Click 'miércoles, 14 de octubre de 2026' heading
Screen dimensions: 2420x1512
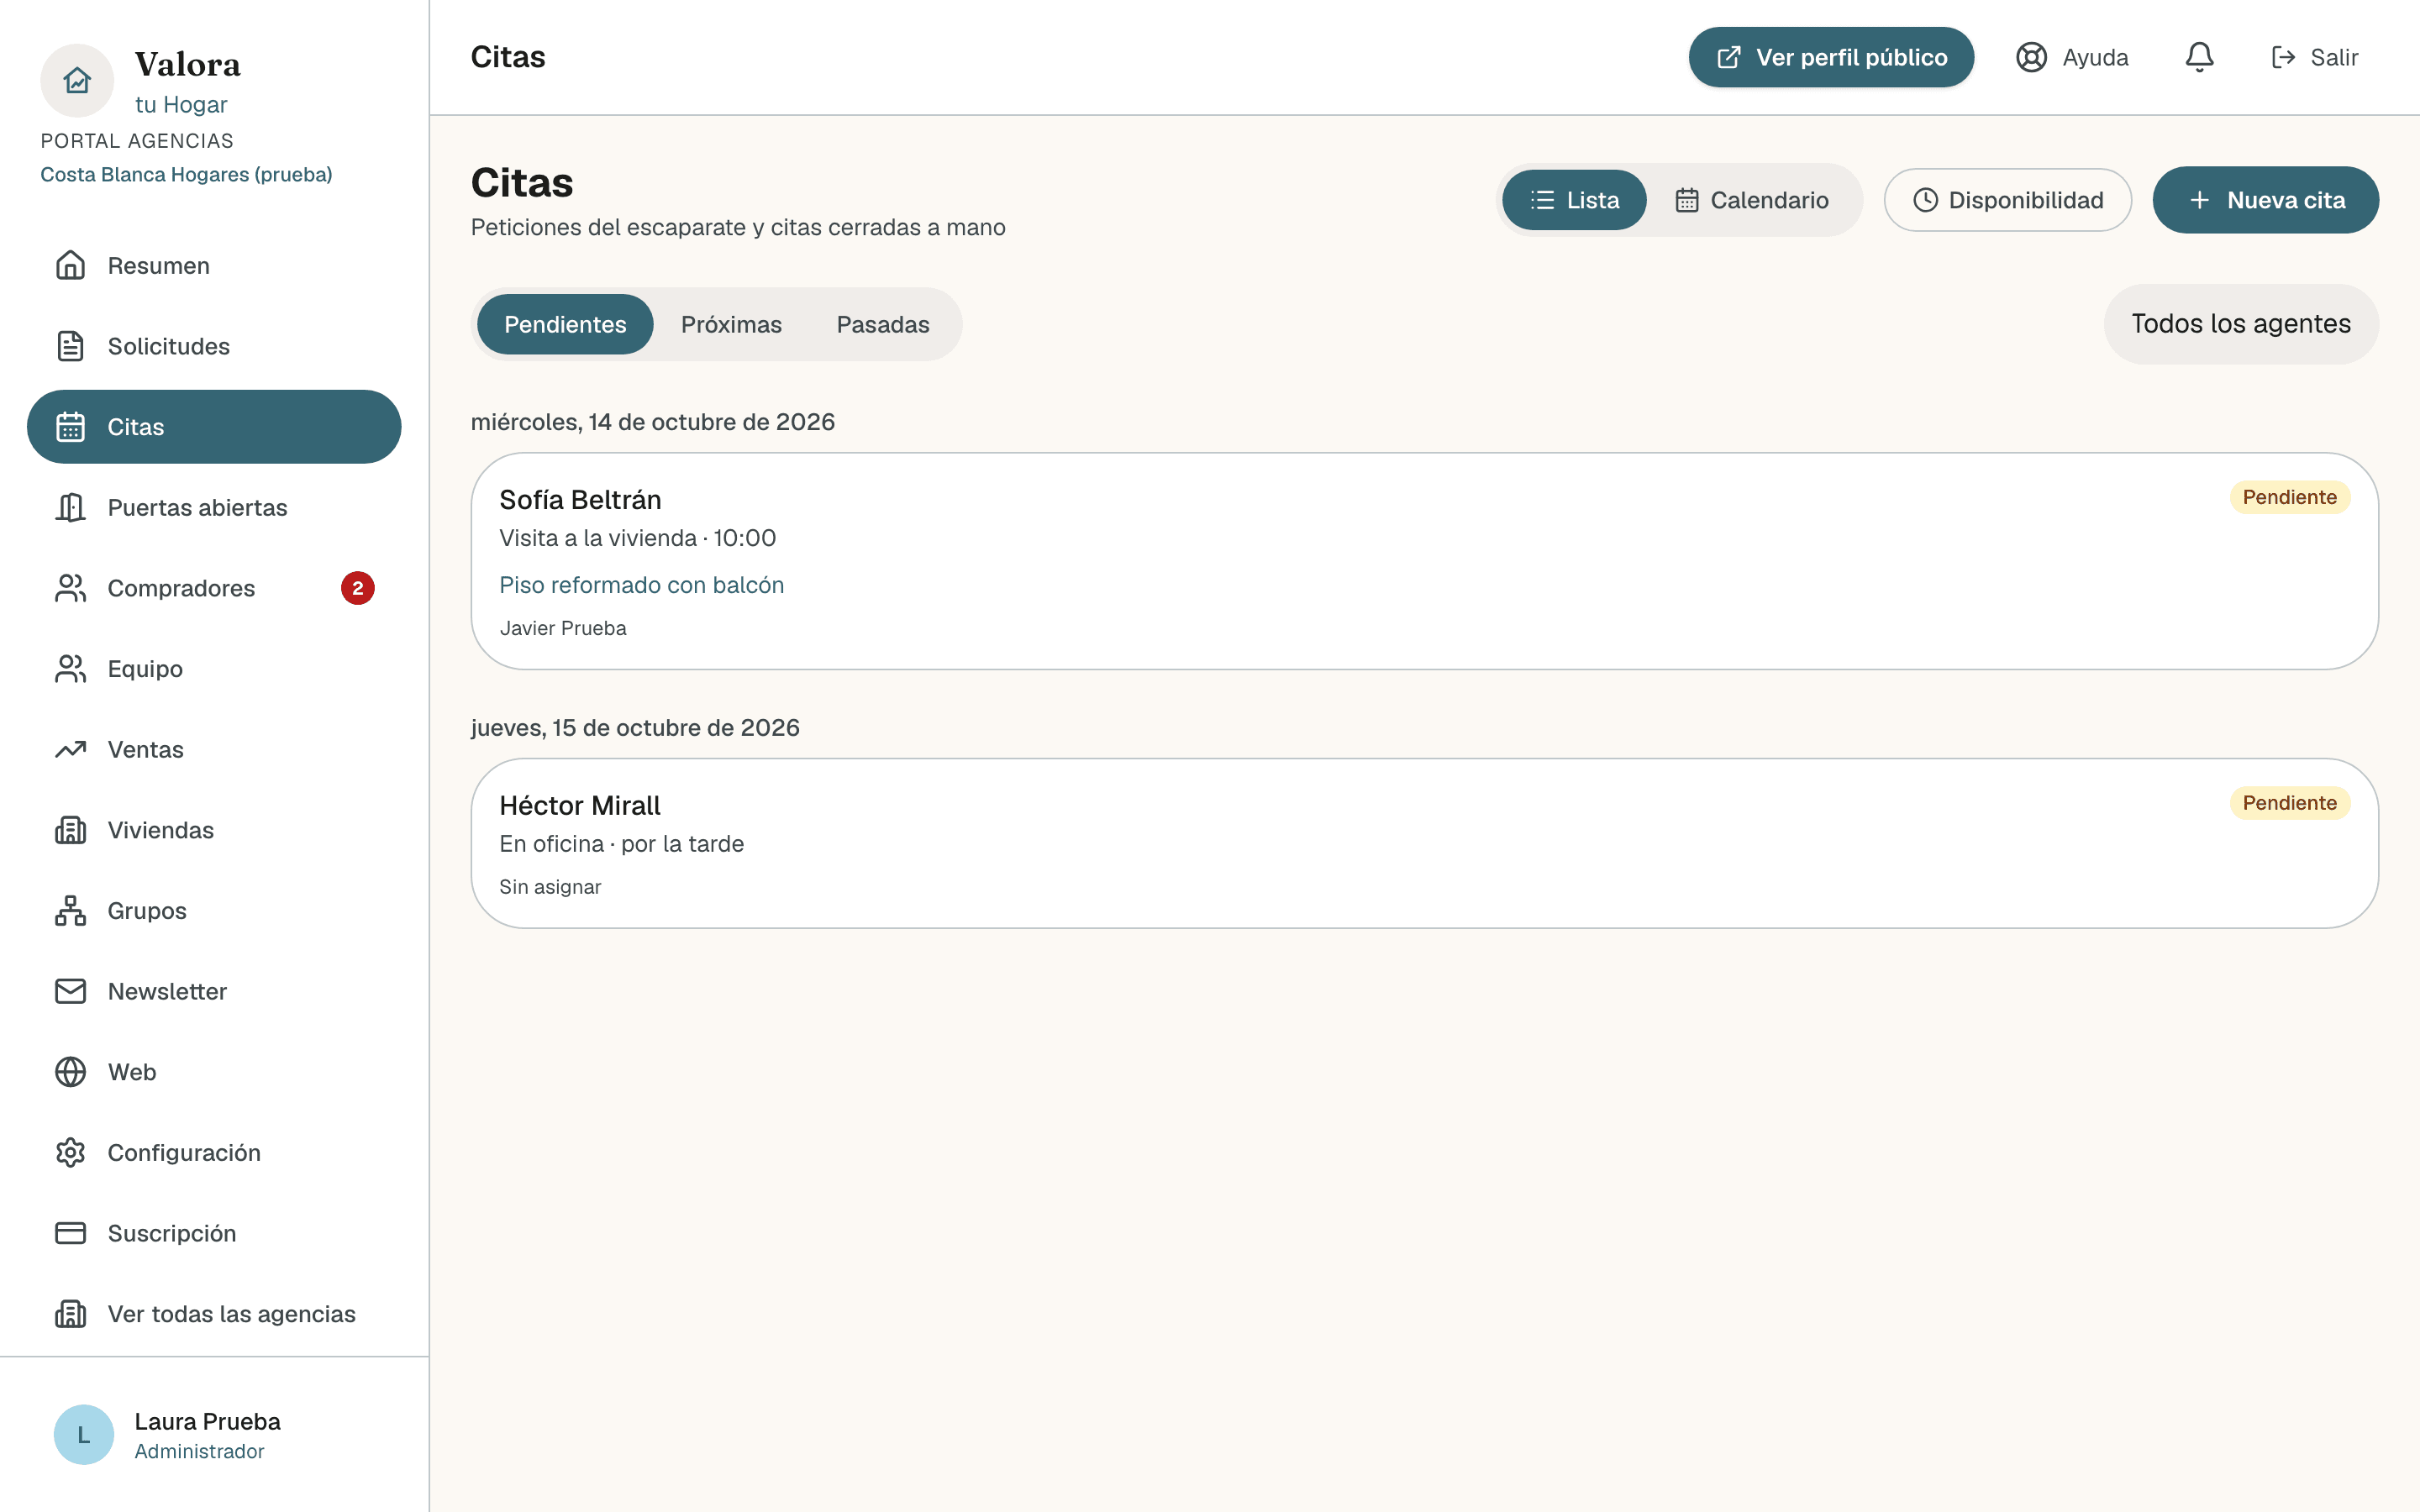point(652,422)
